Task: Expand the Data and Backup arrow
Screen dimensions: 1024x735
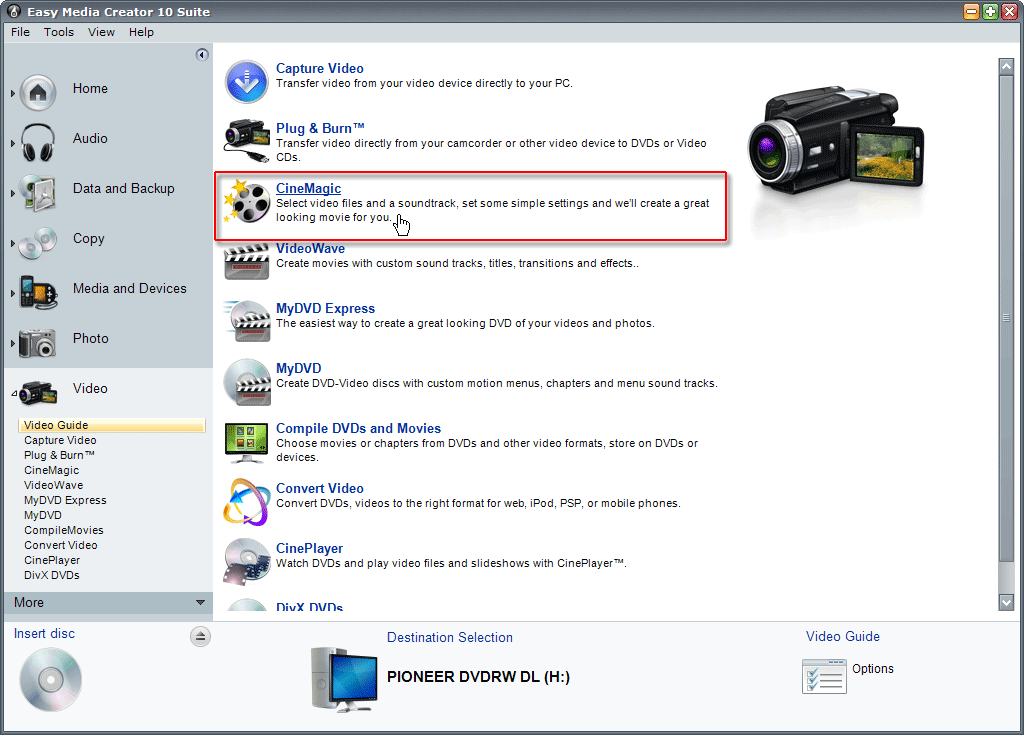Action: [x=12, y=193]
